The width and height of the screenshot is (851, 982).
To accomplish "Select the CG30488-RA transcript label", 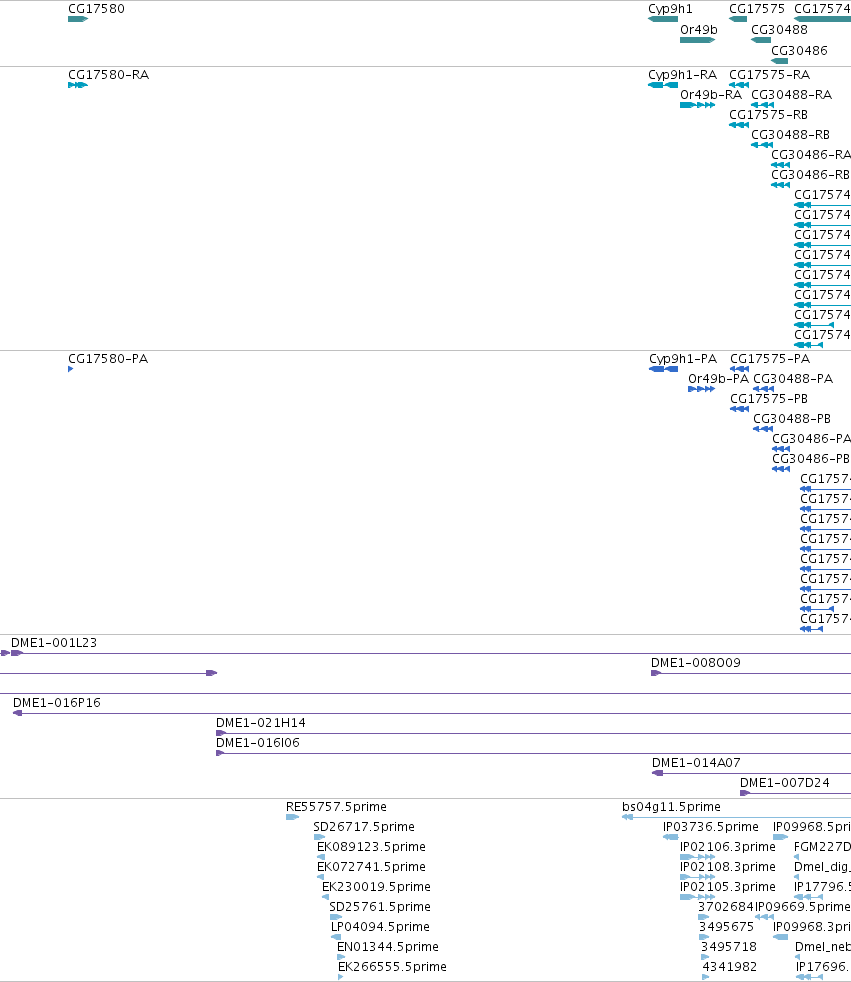I will pyautogui.click(x=792, y=95).
